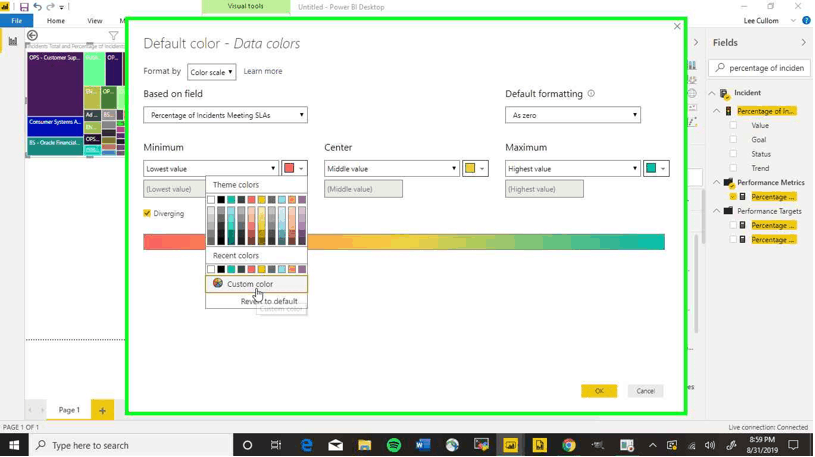Add a new page with plus button
Screen dimensions: 815x457
point(102,411)
